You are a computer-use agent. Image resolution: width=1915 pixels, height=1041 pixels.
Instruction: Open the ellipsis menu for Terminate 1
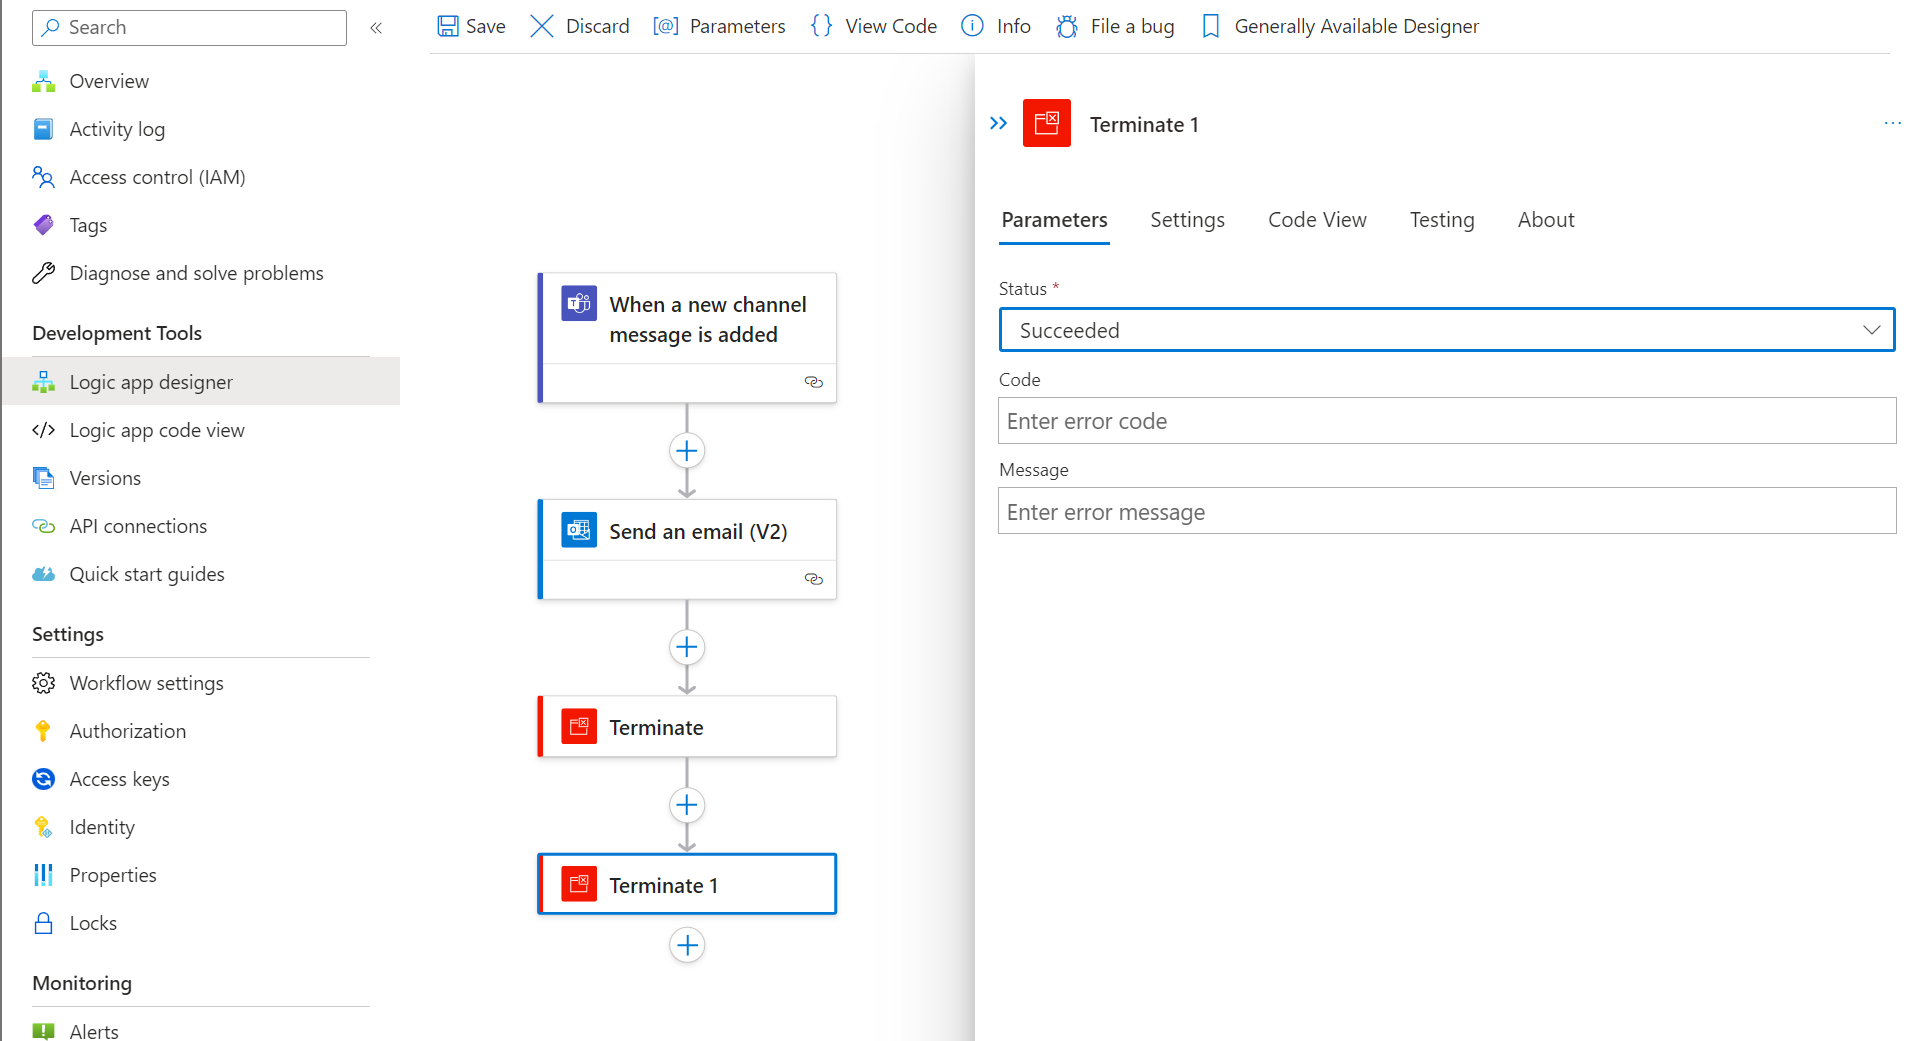1892,123
